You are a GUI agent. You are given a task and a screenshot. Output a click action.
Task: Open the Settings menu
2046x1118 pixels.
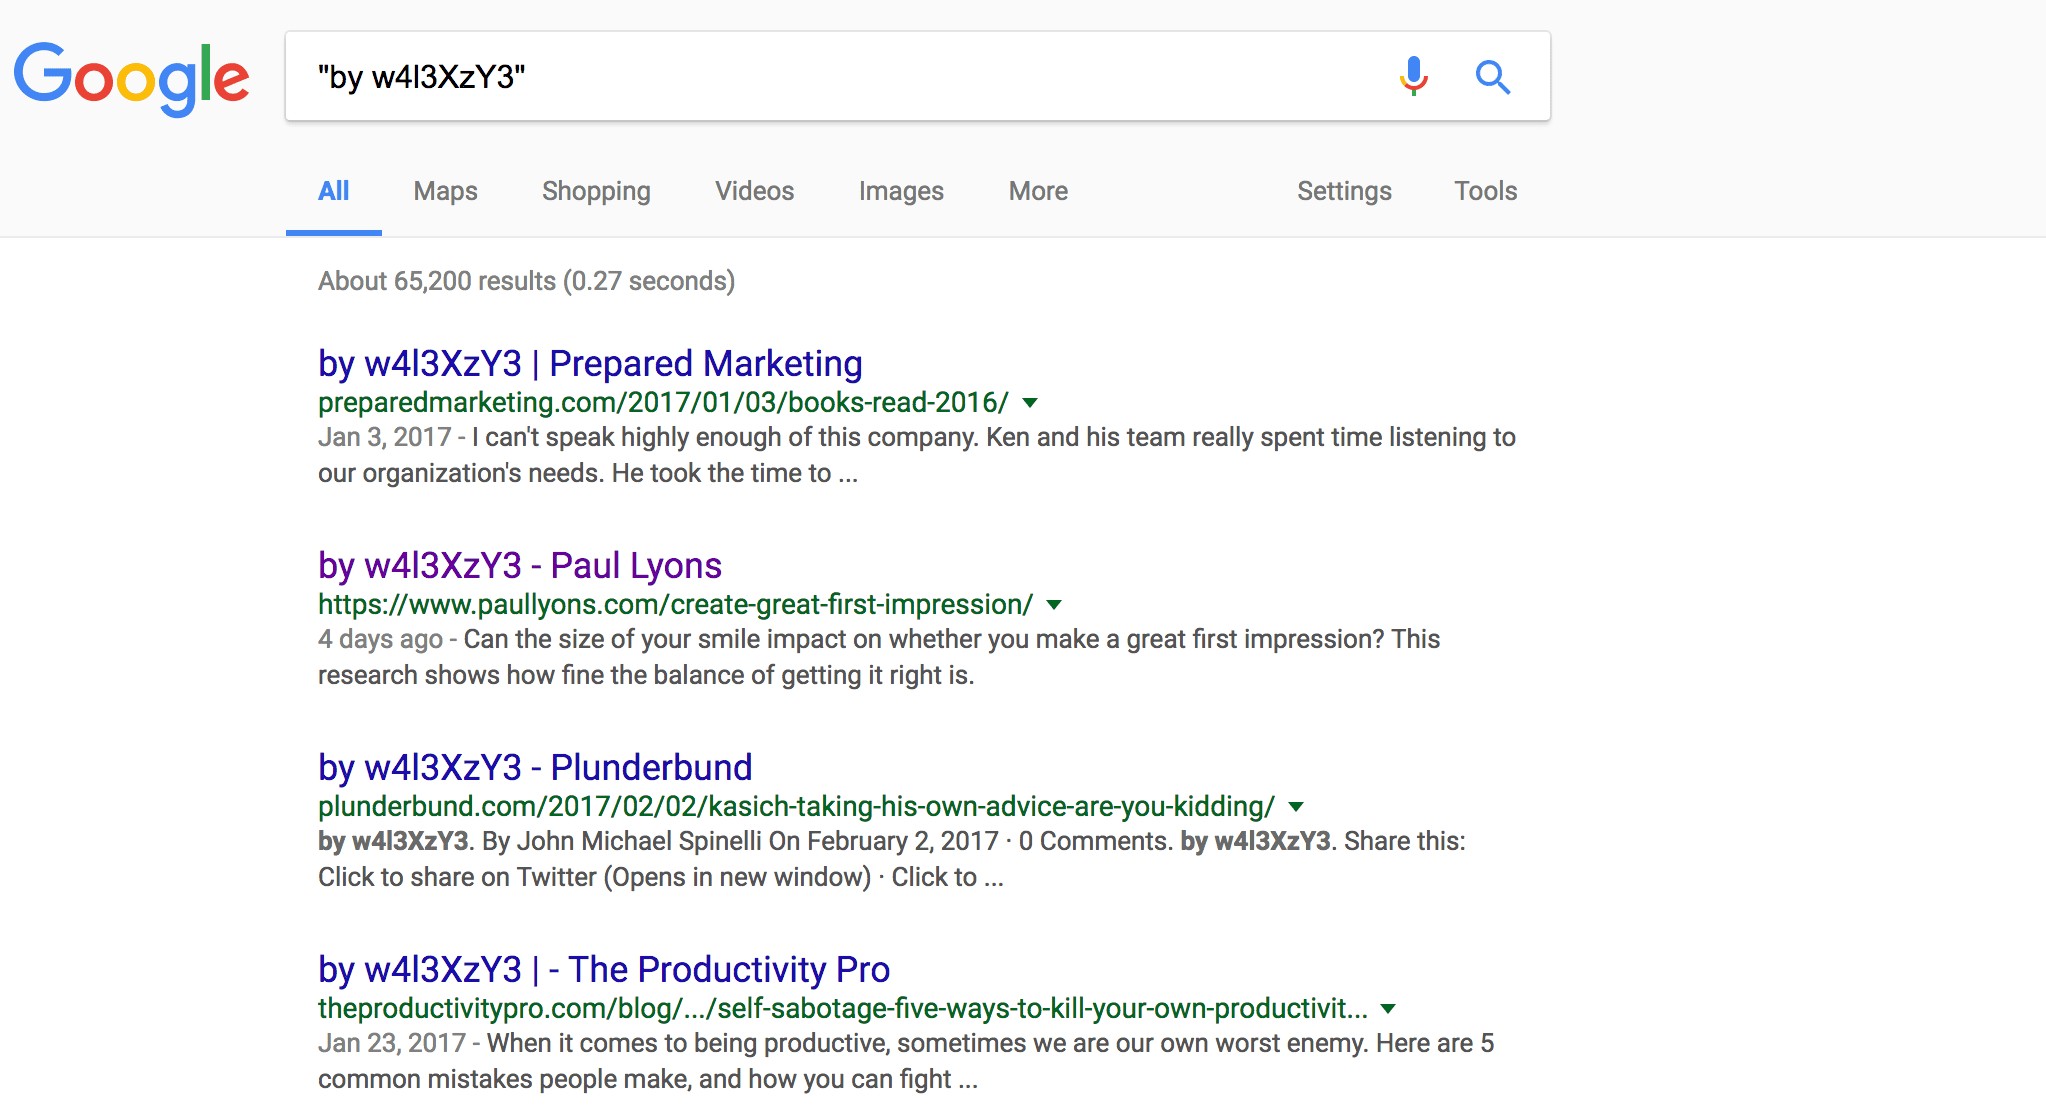(1343, 191)
